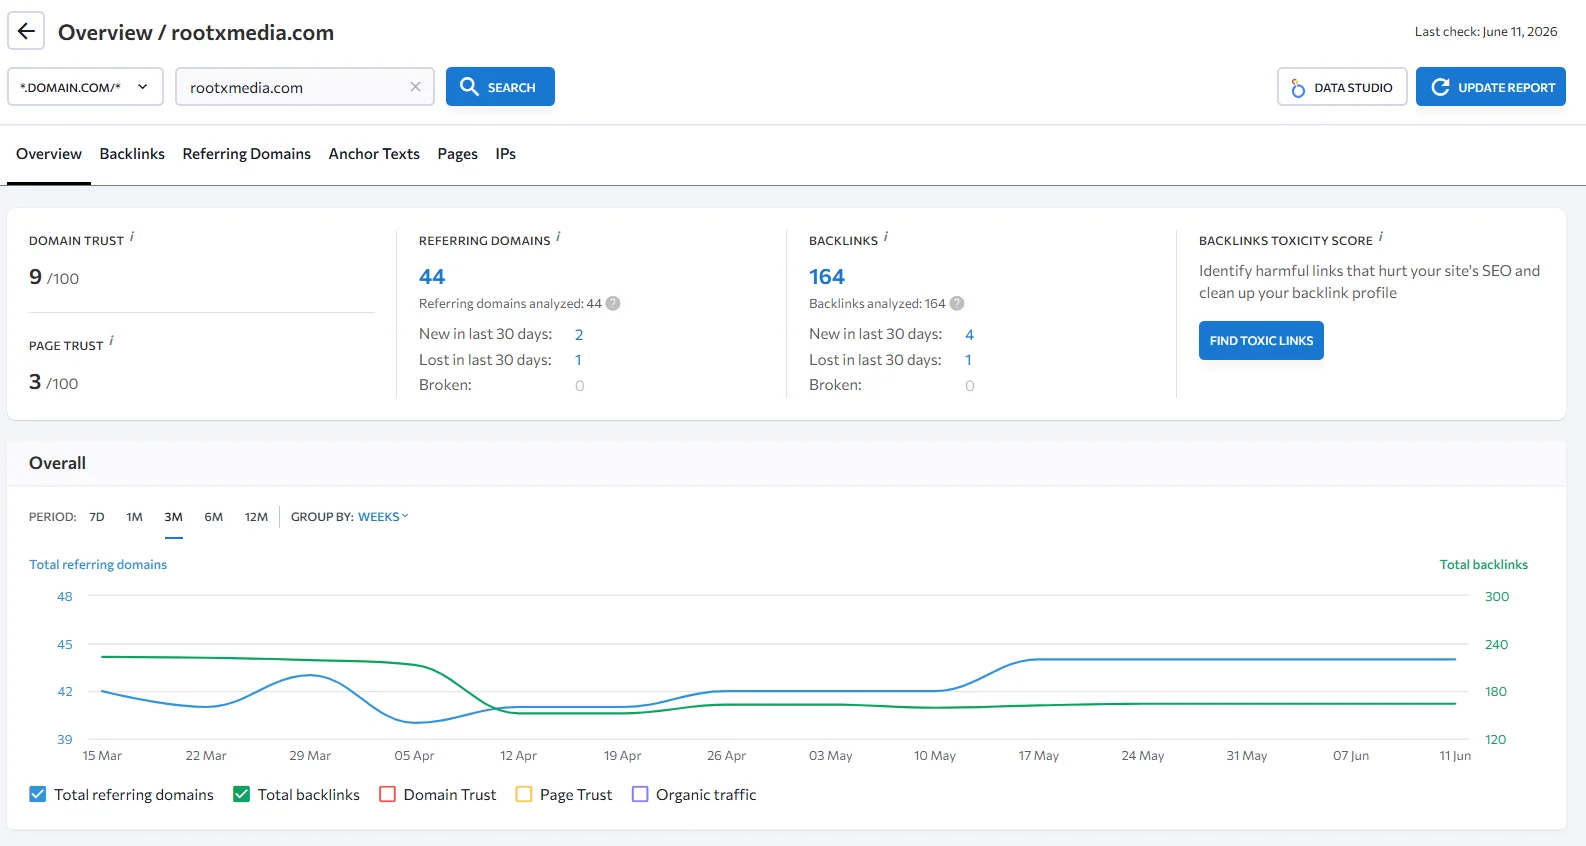Click the Backlinks Toxicity Score info icon
This screenshot has height=846, width=1586.
coord(1381,237)
